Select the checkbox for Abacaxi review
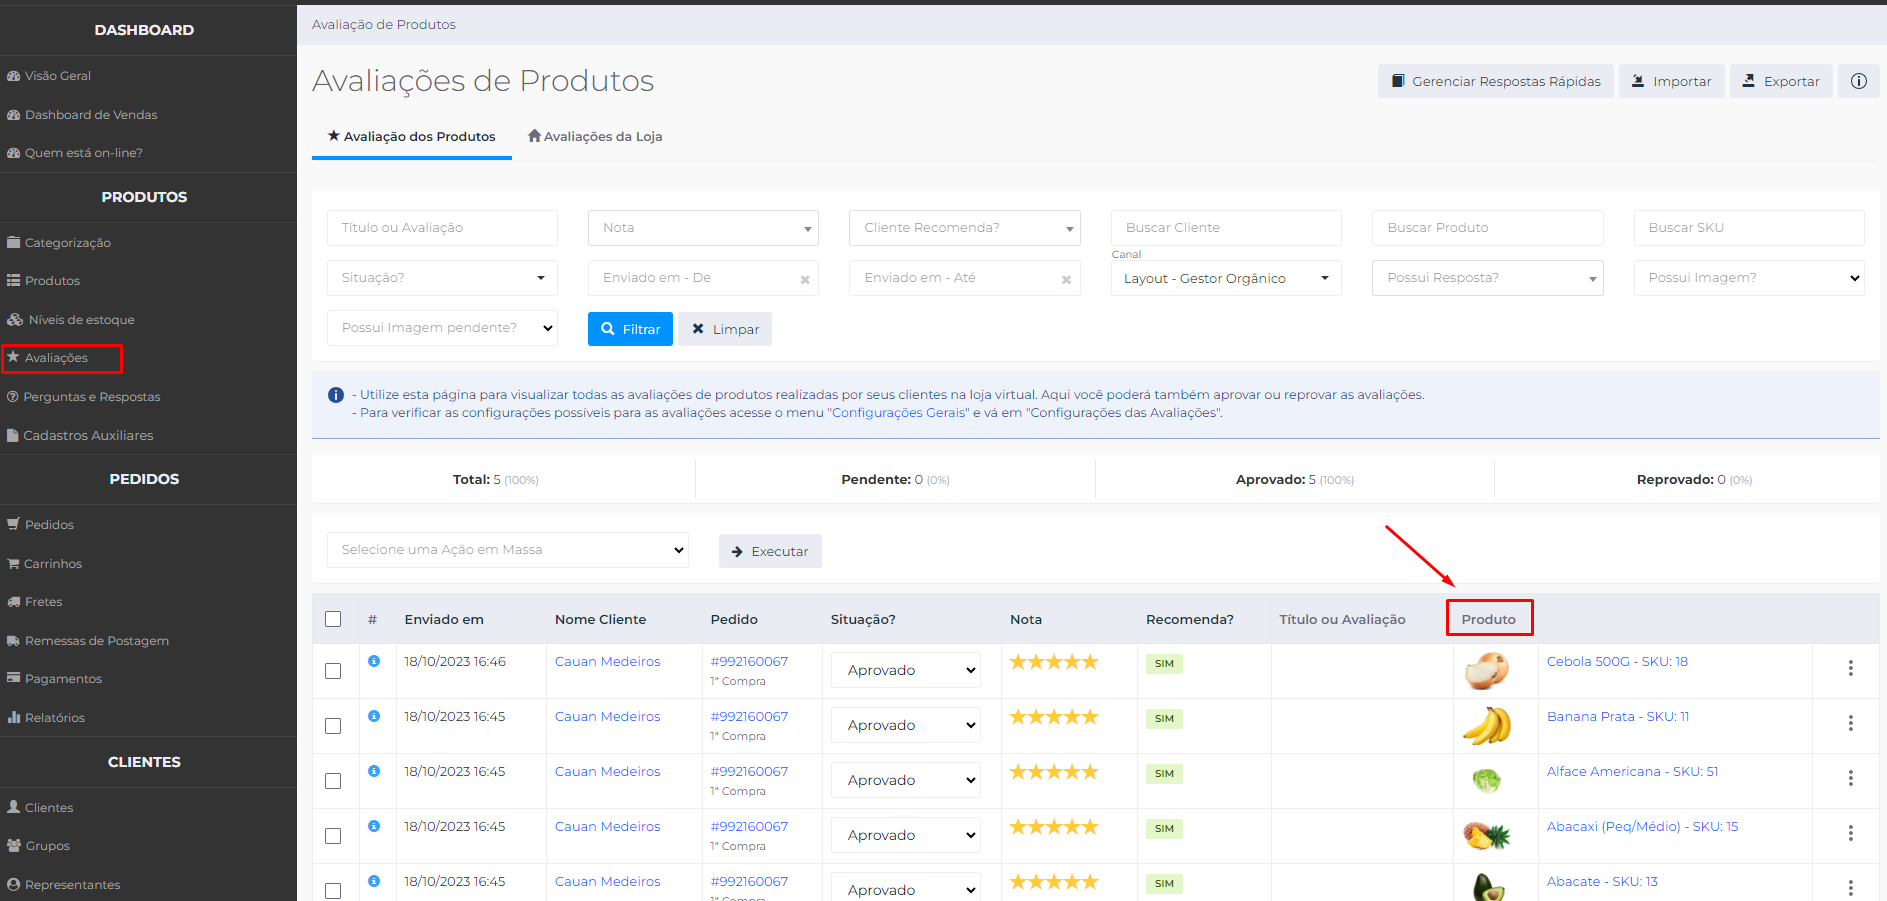1887x901 pixels. coord(333,836)
